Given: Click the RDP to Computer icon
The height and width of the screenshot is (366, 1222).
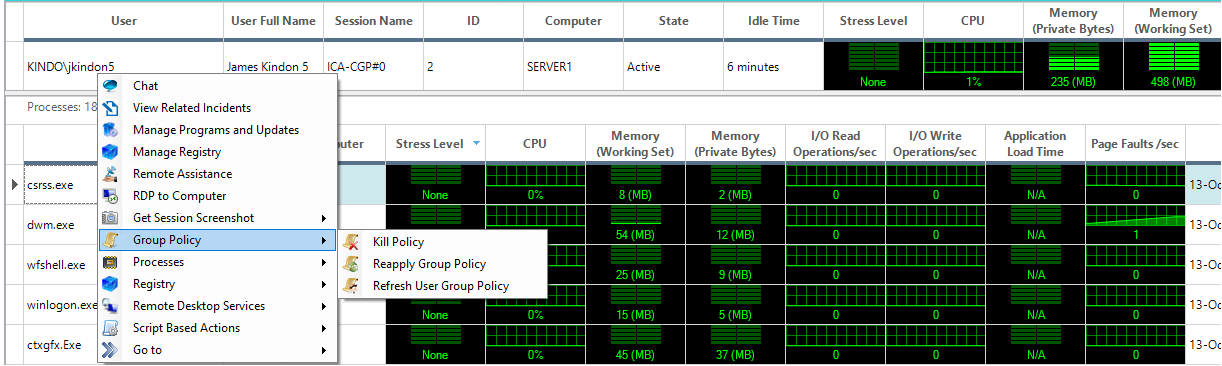Looking at the screenshot, I should (x=112, y=196).
